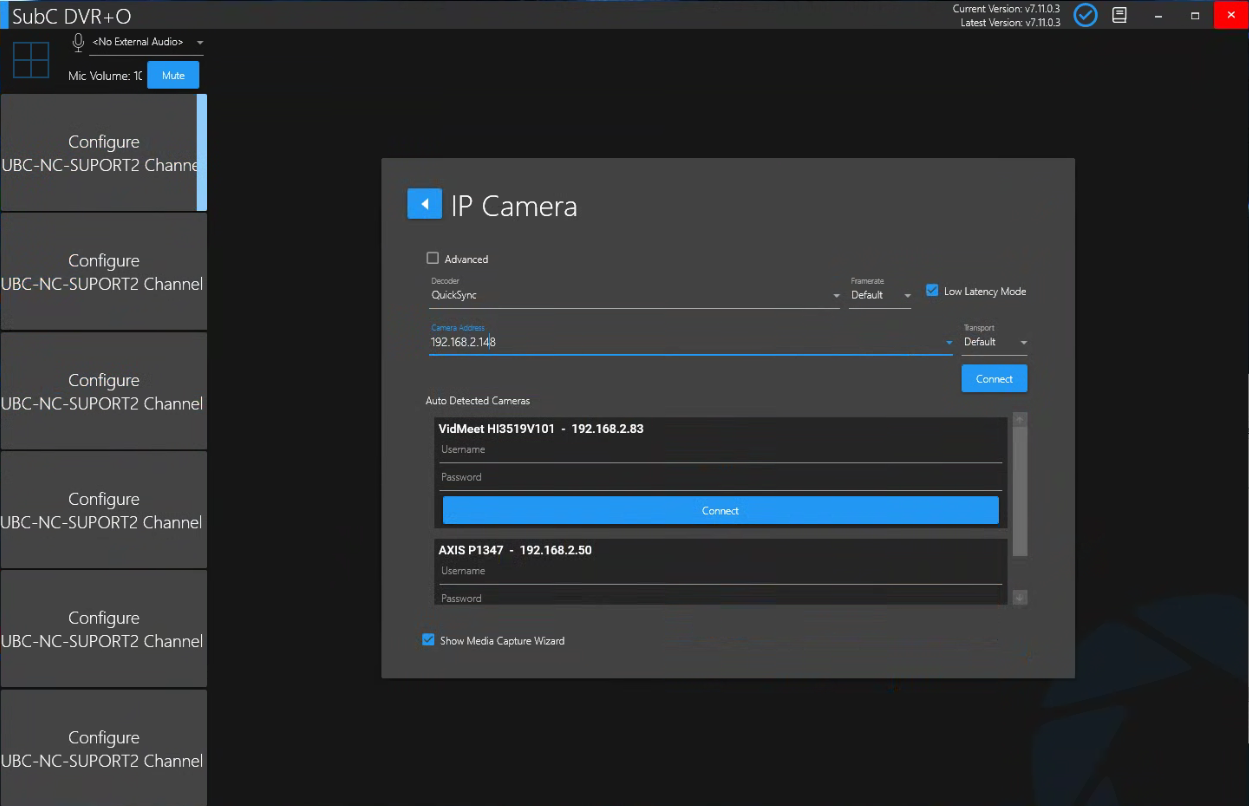Image resolution: width=1249 pixels, height=806 pixels.
Task: Select the first Configure channel tile
Action: click(x=103, y=152)
